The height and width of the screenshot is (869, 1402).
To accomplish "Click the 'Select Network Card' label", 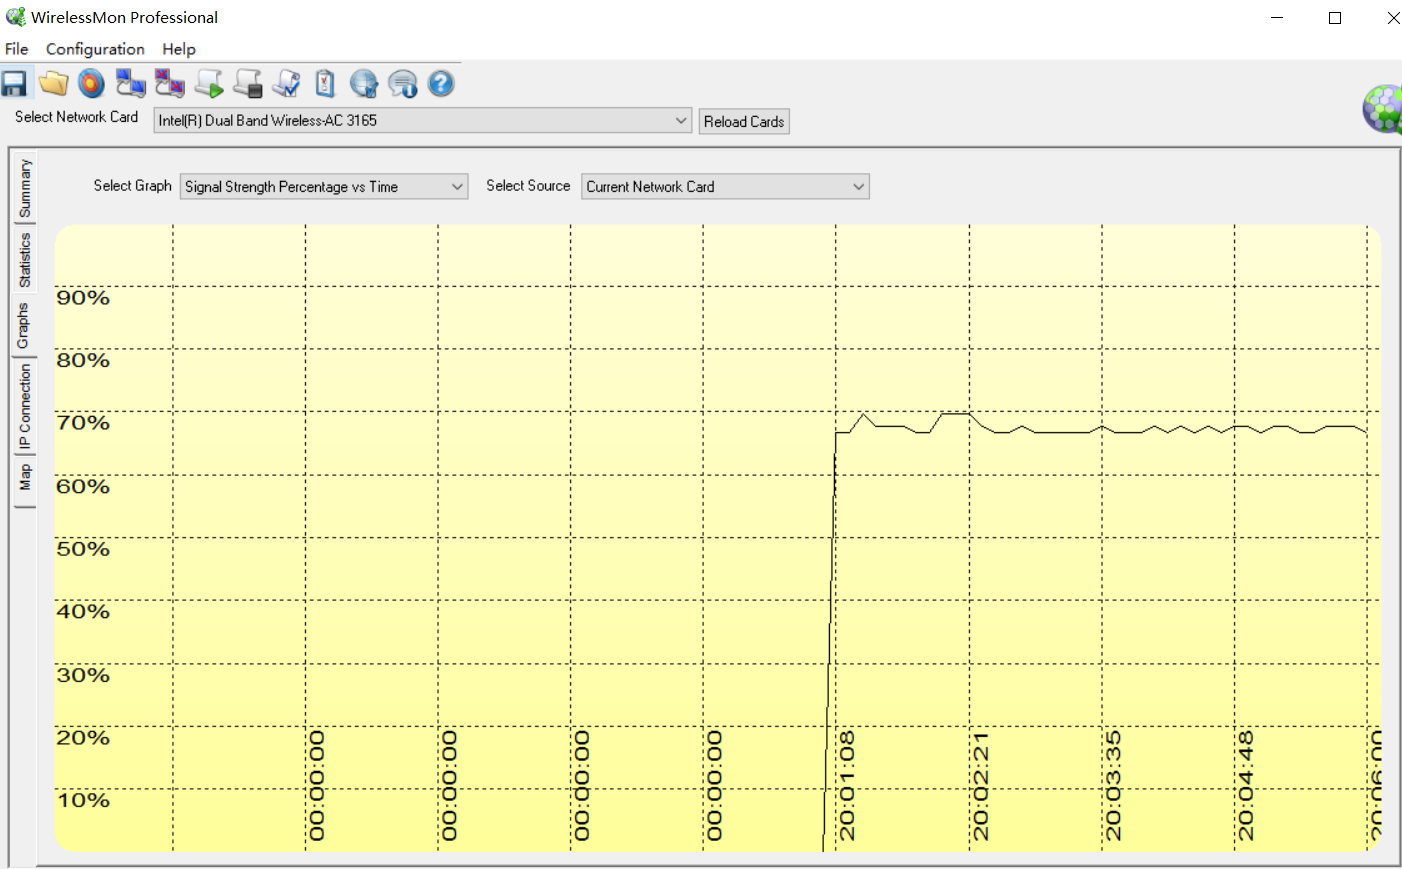I will (77, 117).
